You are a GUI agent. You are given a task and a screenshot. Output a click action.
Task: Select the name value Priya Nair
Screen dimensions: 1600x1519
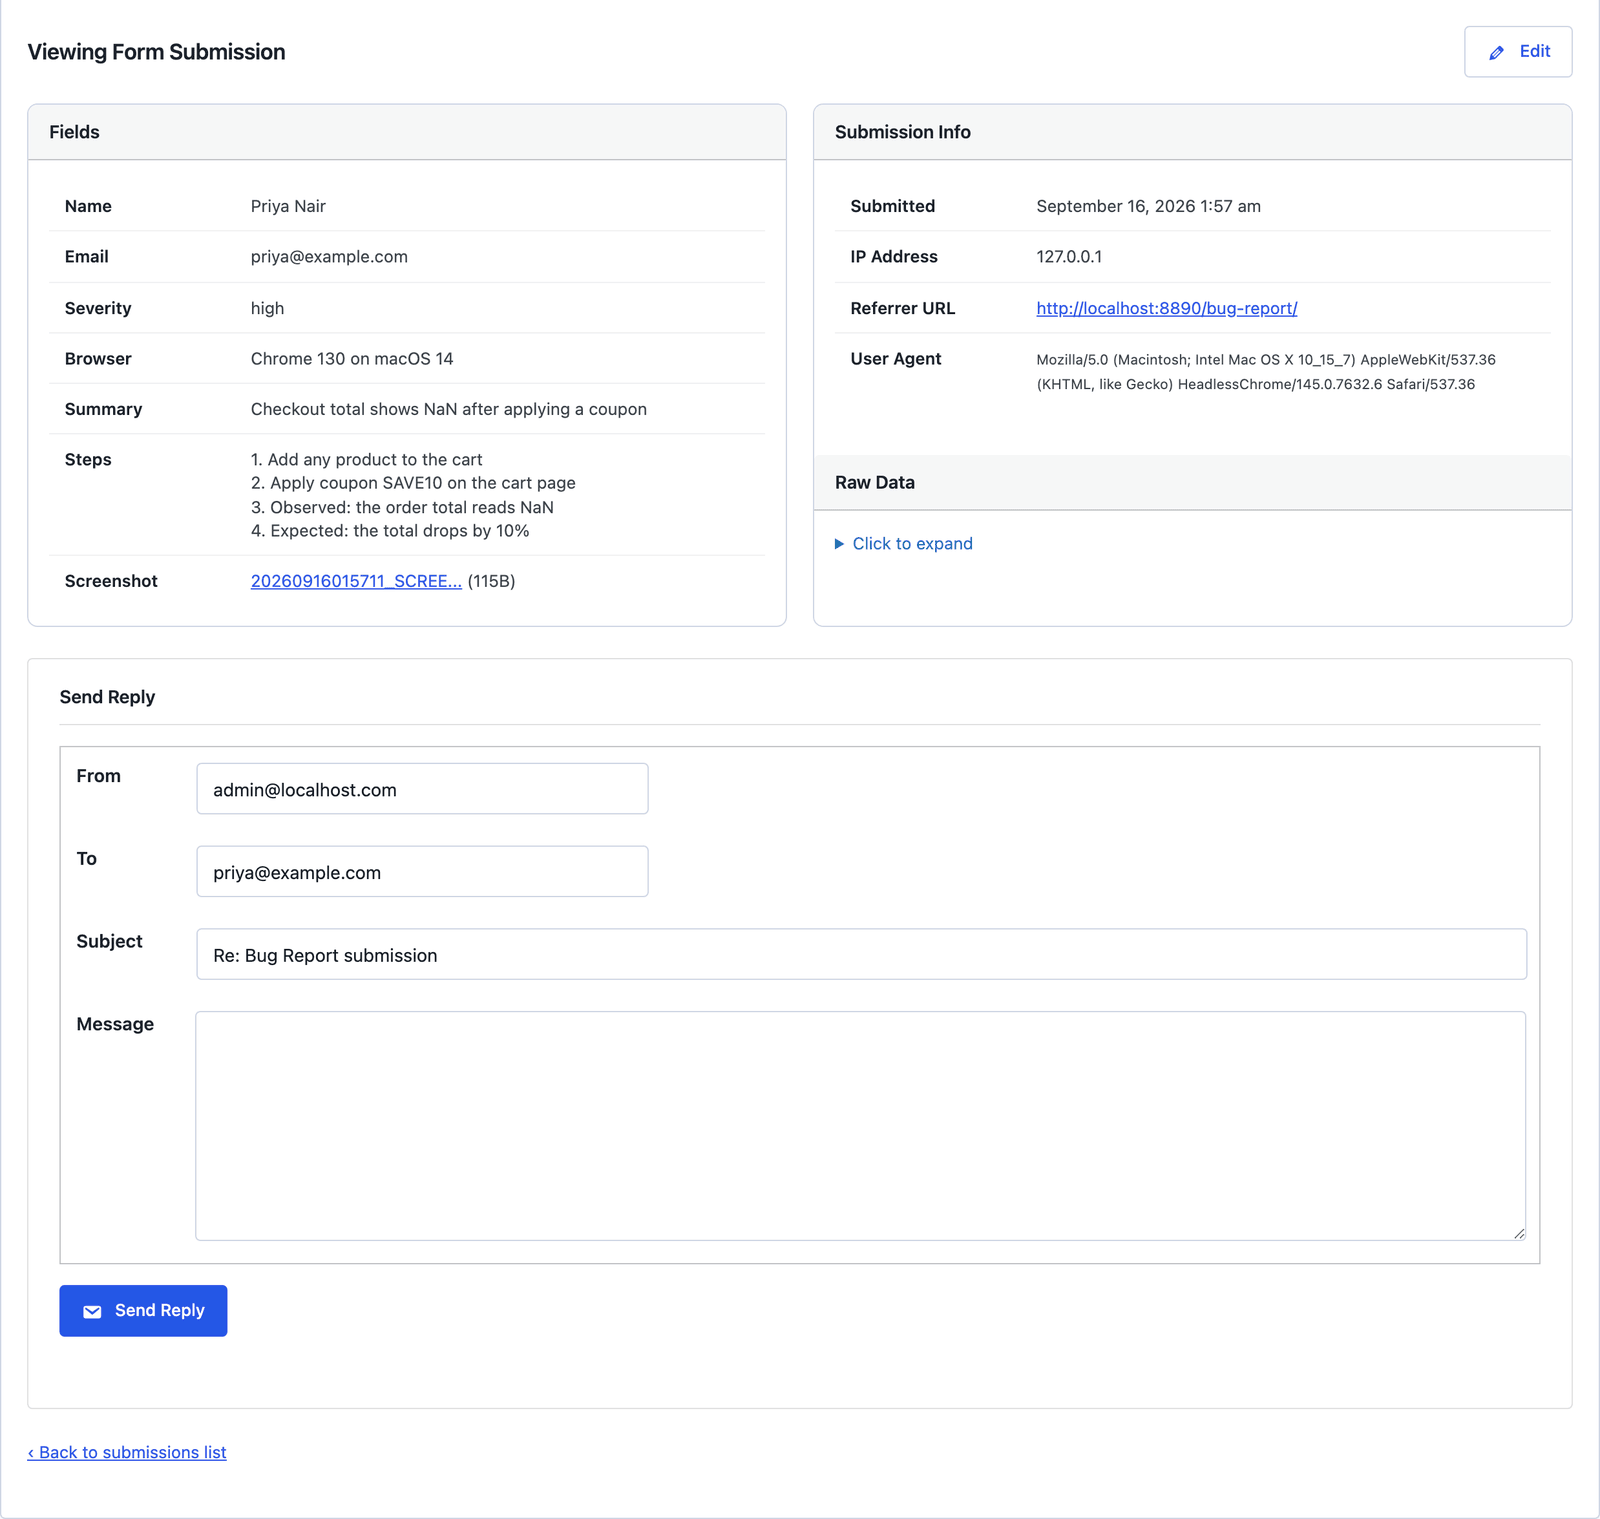288,206
